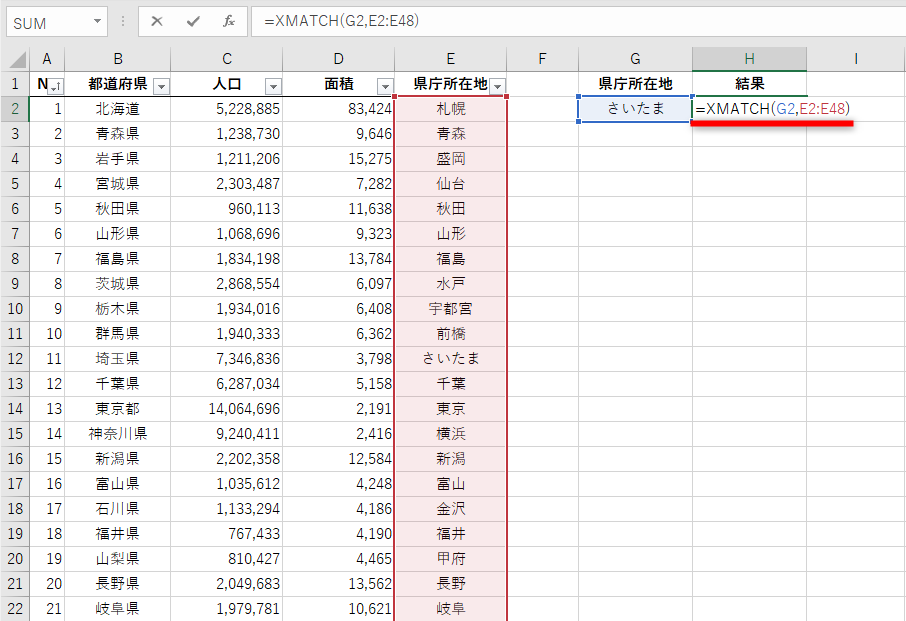Click the area value 15,275
This screenshot has height=621, width=906.
click(x=339, y=158)
